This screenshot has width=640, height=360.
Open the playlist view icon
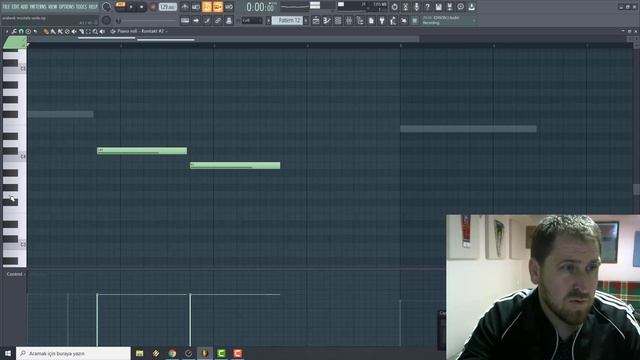[x=316, y=20]
